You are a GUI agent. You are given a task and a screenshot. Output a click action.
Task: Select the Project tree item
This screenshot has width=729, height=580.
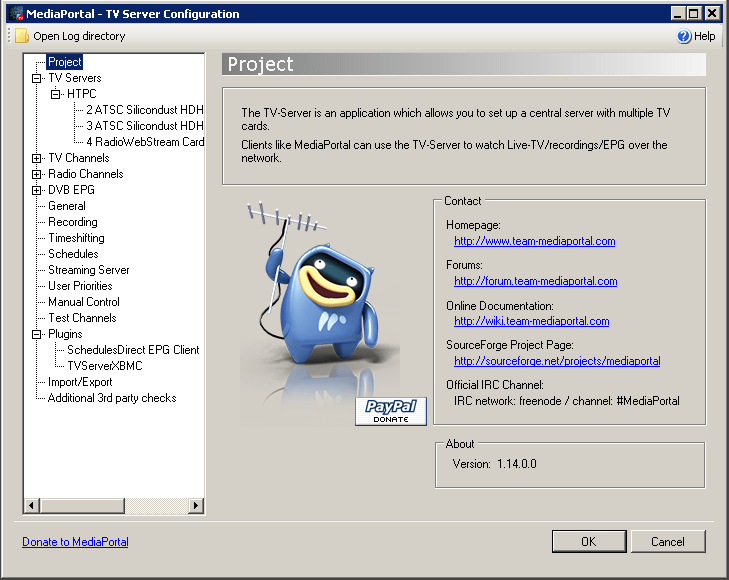[x=65, y=62]
